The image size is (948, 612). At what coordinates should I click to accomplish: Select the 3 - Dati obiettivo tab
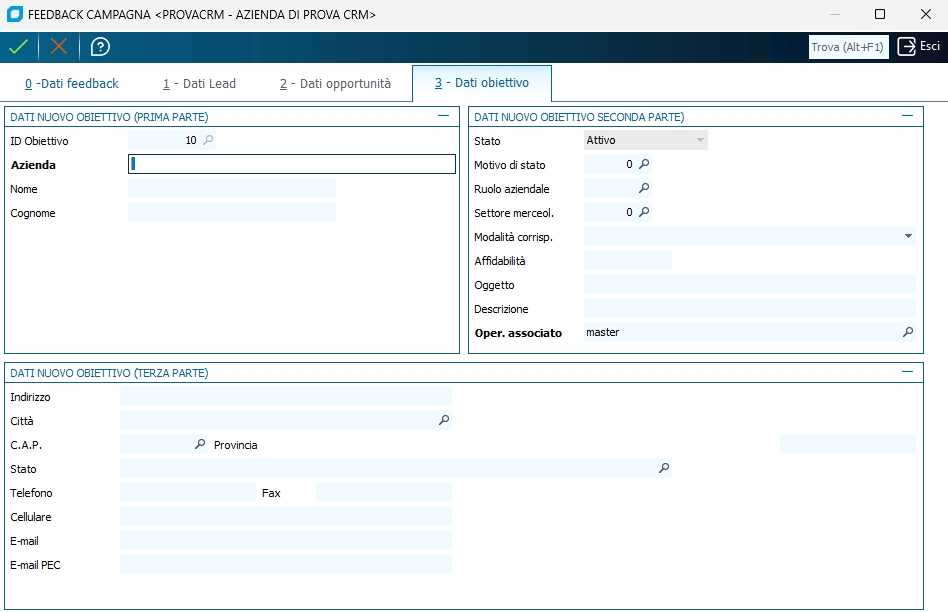point(482,83)
